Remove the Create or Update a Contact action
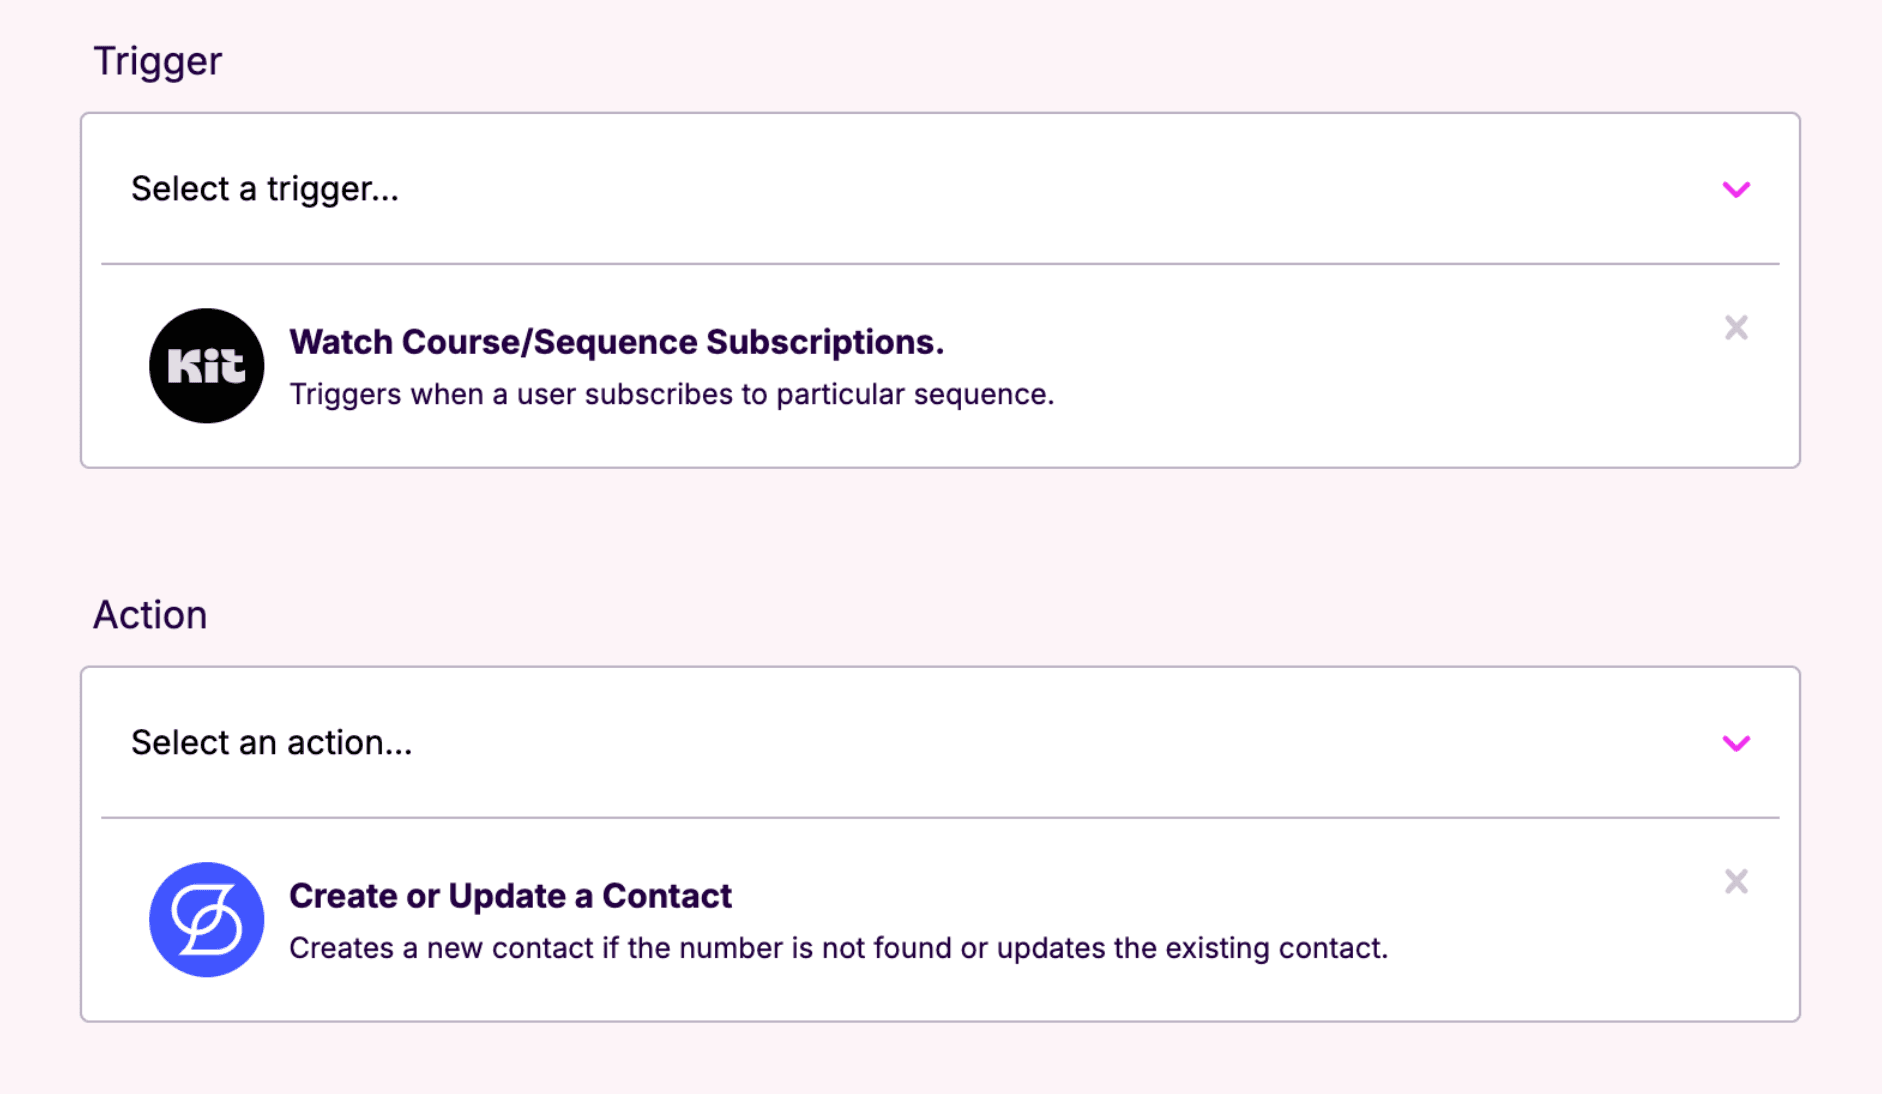This screenshot has width=1882, height=1094. (1736, 882)
